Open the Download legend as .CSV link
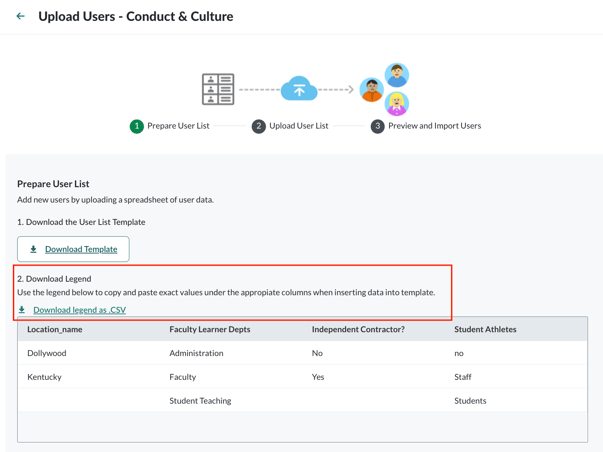Image resolution: width=603 pixels, height=452 pixels. [x=79, y=310]
